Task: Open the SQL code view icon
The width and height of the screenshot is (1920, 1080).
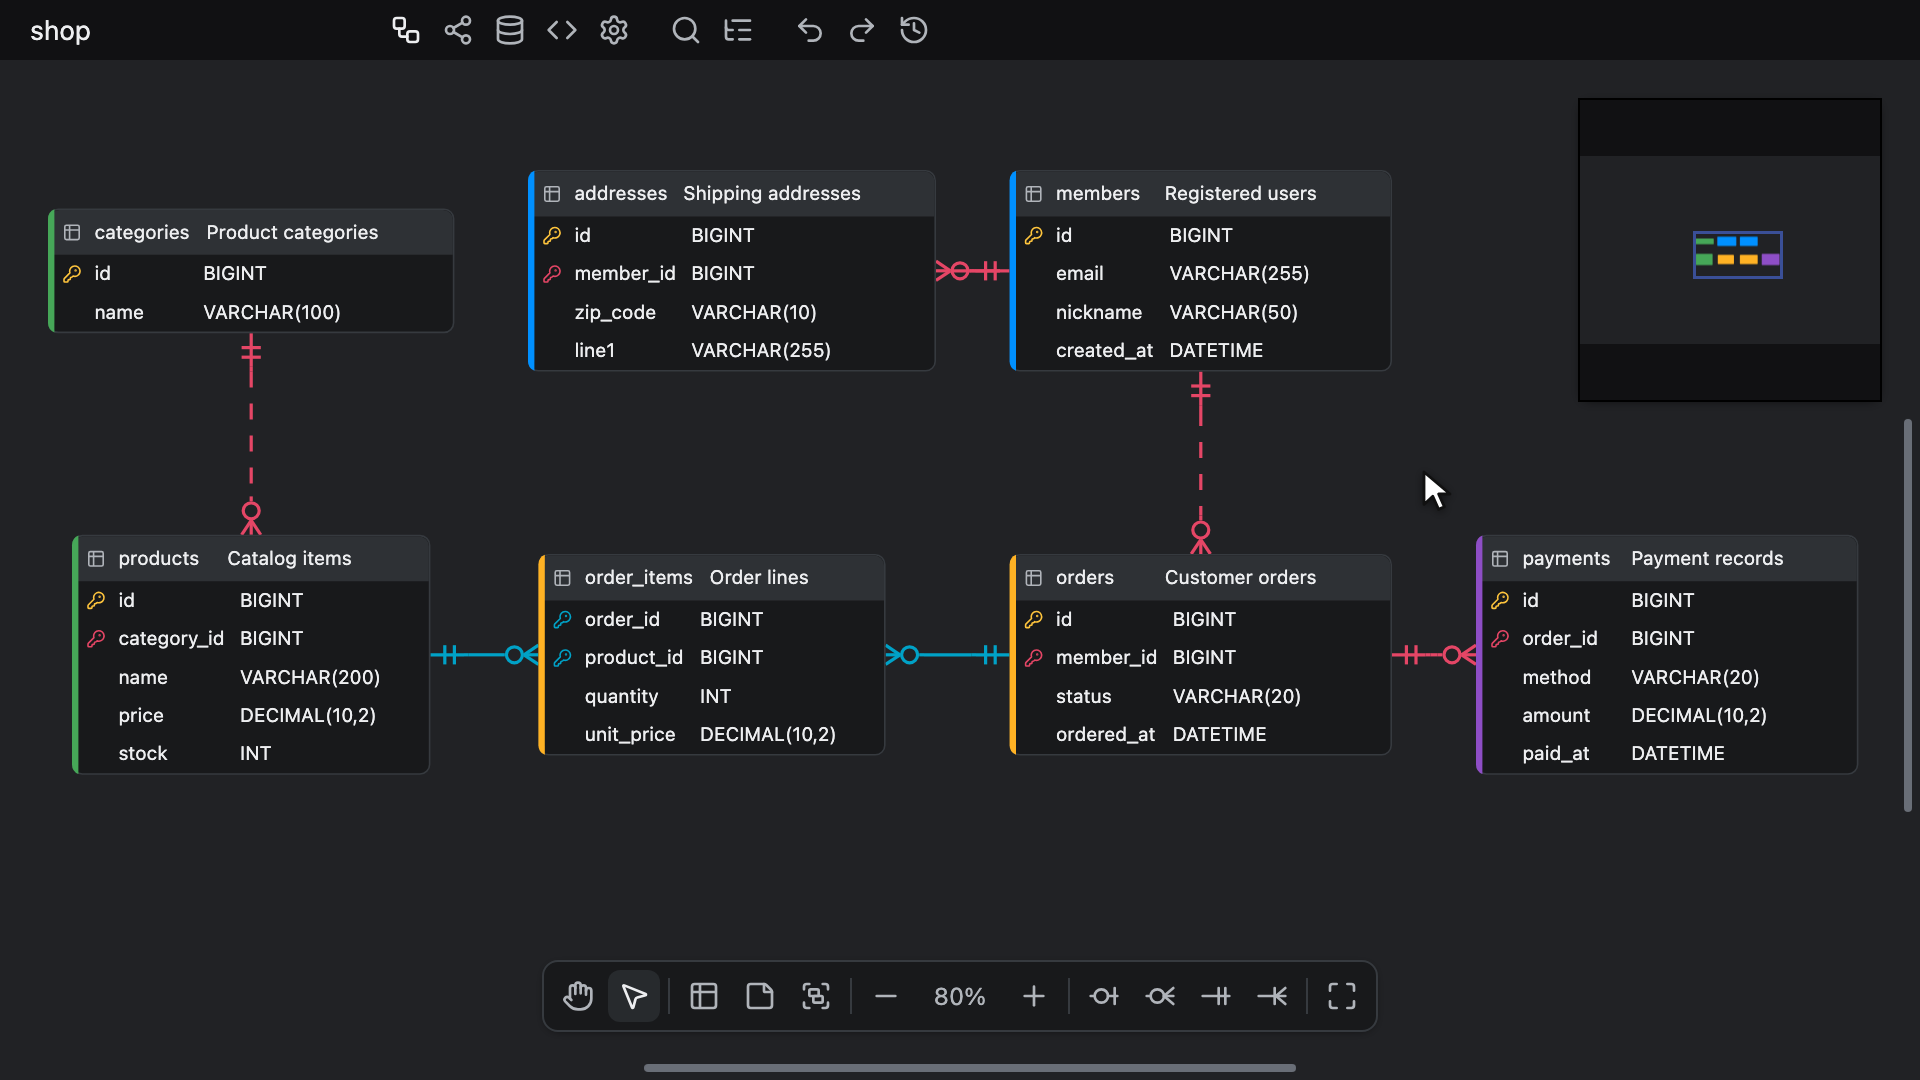Action: click(562, 30)
